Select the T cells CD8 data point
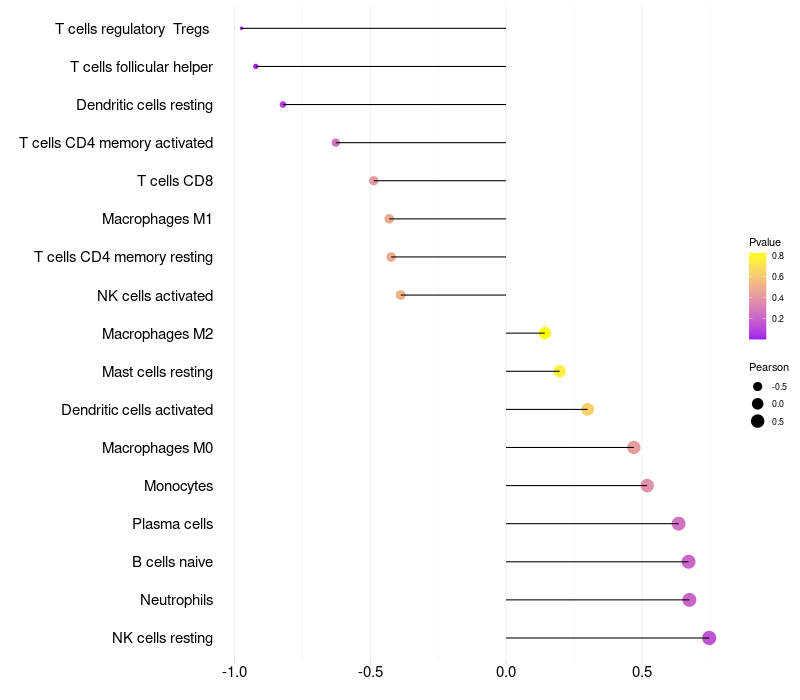Viewport: 800px width, 700px height. (373, 181)
